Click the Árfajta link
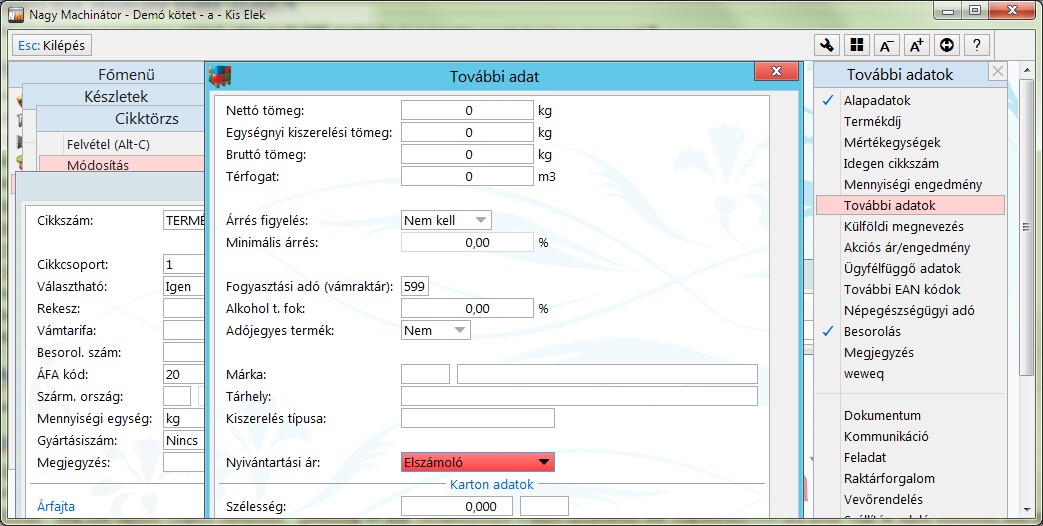Image resolution: width=1043 pixels, height=526 pixels. point(56,506)
